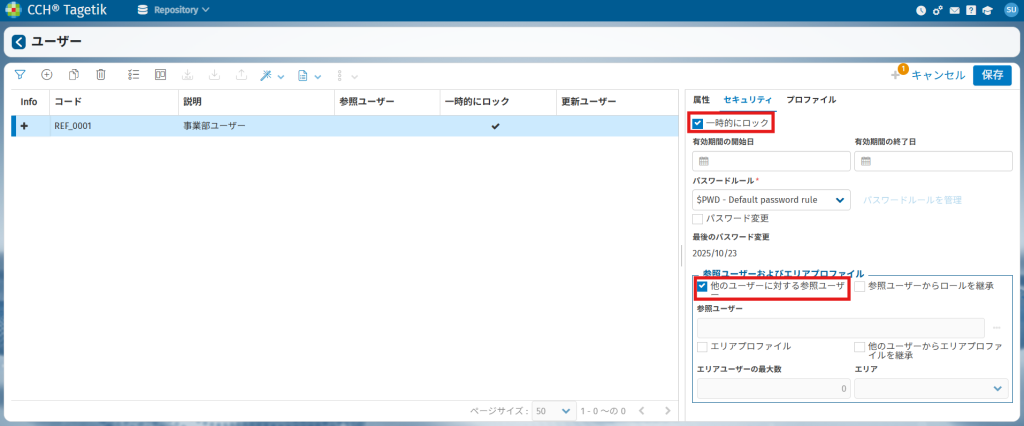Click the copy user icon

pyautogui.click(x=74, y=75)
